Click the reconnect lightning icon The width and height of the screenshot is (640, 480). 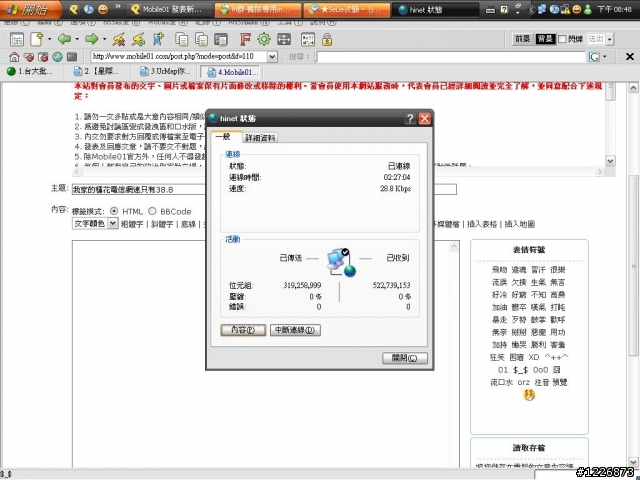pos(138,39)
